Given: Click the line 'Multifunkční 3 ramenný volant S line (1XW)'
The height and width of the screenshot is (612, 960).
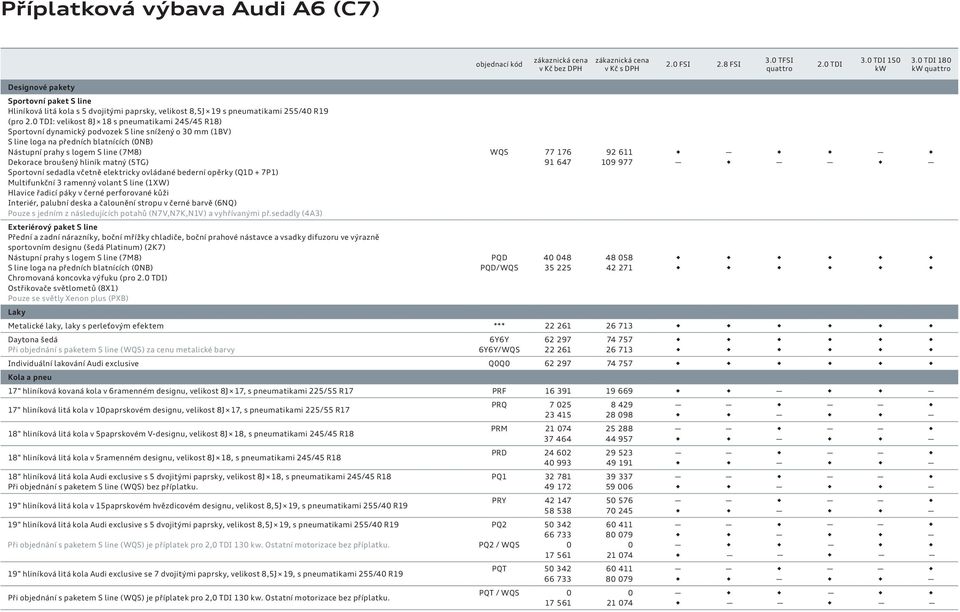Looking at the screenshot, I should pyautogui.click(x=88, y=182).
